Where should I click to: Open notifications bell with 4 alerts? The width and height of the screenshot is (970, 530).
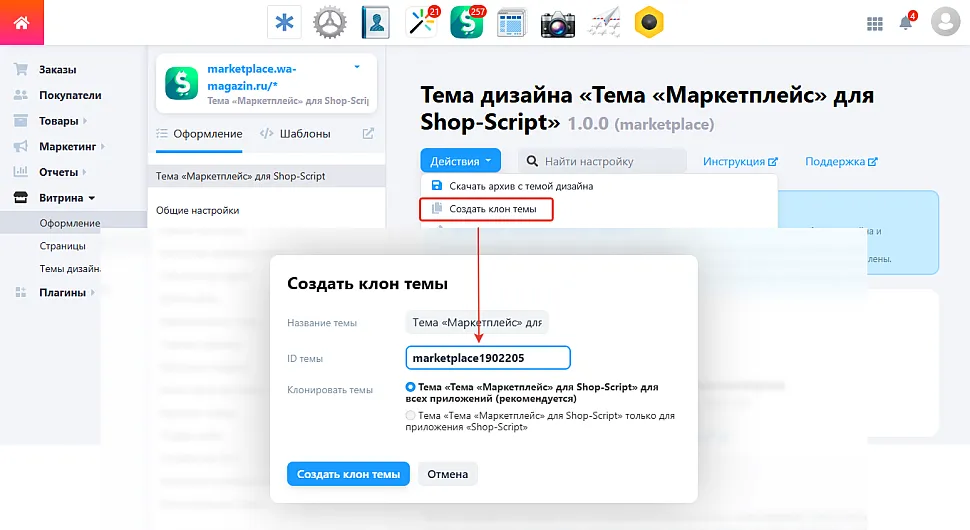pyautogui.click(x=906, y=22)
